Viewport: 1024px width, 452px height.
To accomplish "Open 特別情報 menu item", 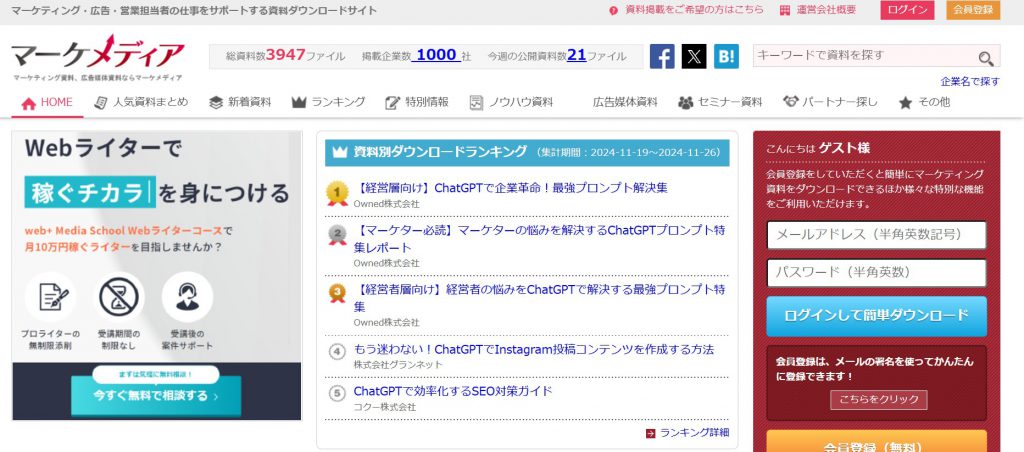I will [x=417, y=103].
